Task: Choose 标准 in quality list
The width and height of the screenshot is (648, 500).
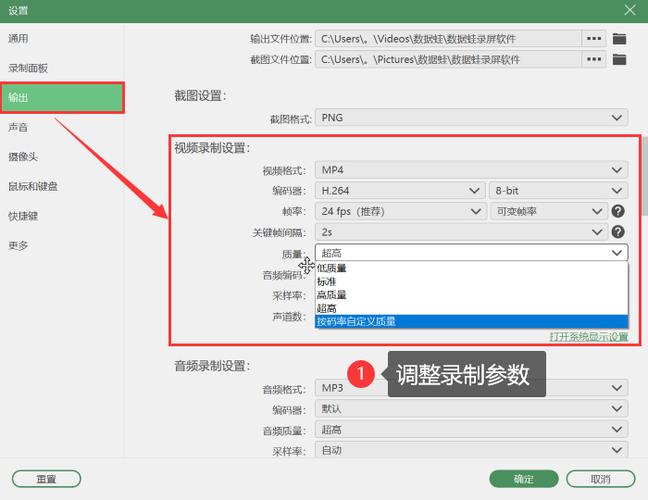Action: click(x=472, y=282)
